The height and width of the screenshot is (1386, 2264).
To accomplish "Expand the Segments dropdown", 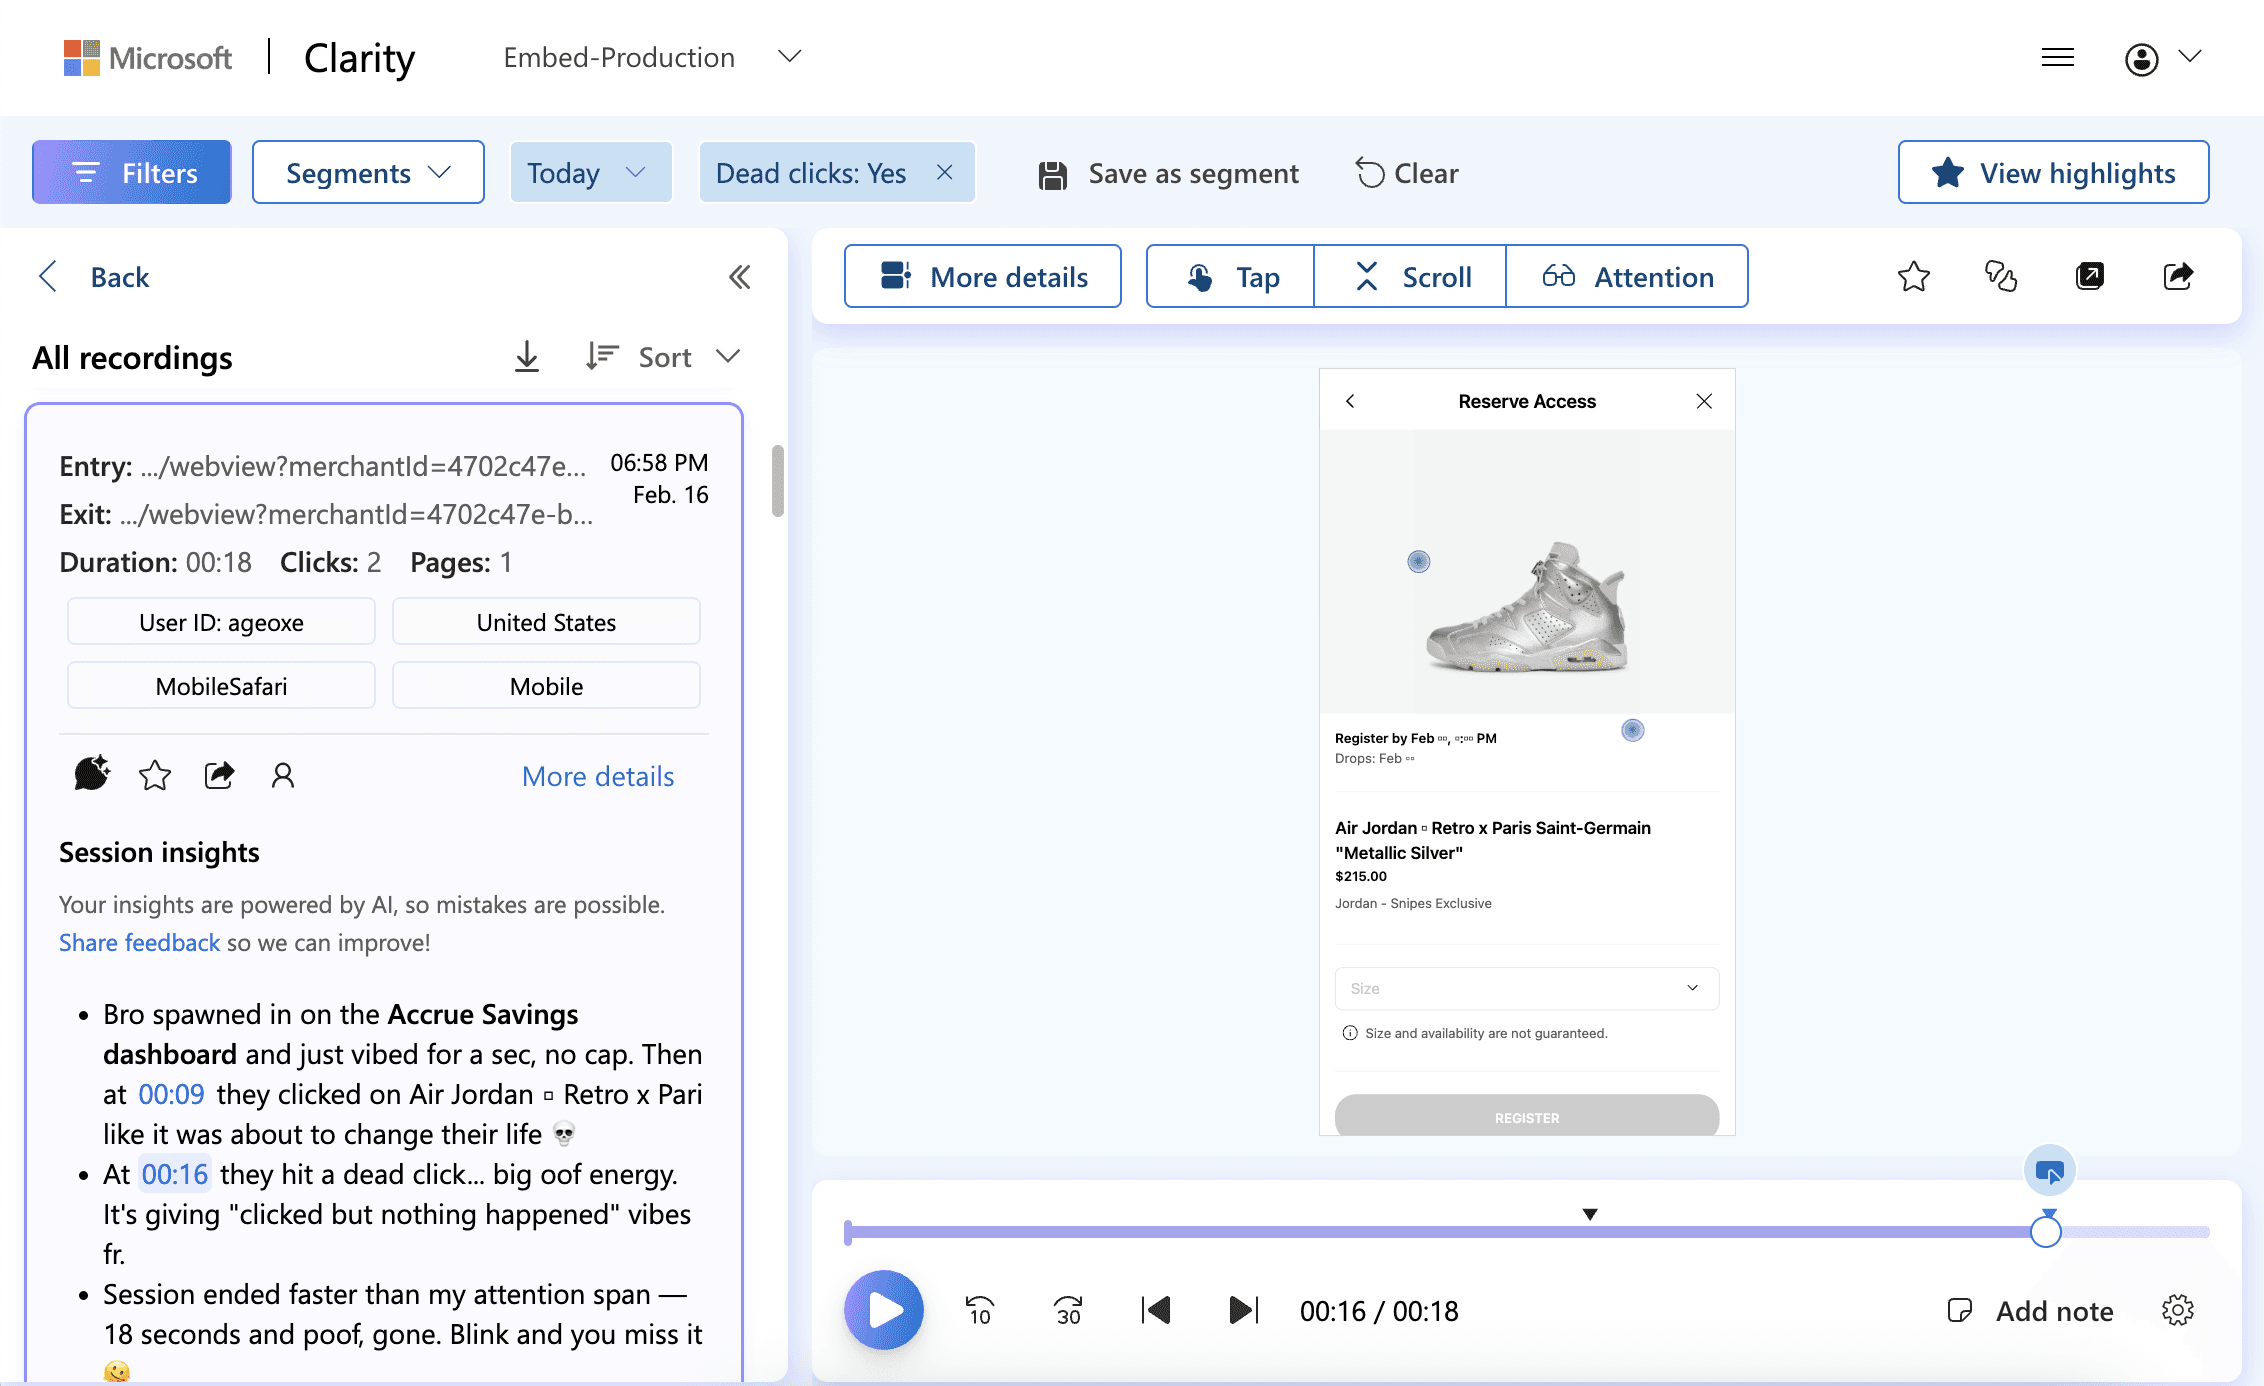I will (x=368, y=173).
